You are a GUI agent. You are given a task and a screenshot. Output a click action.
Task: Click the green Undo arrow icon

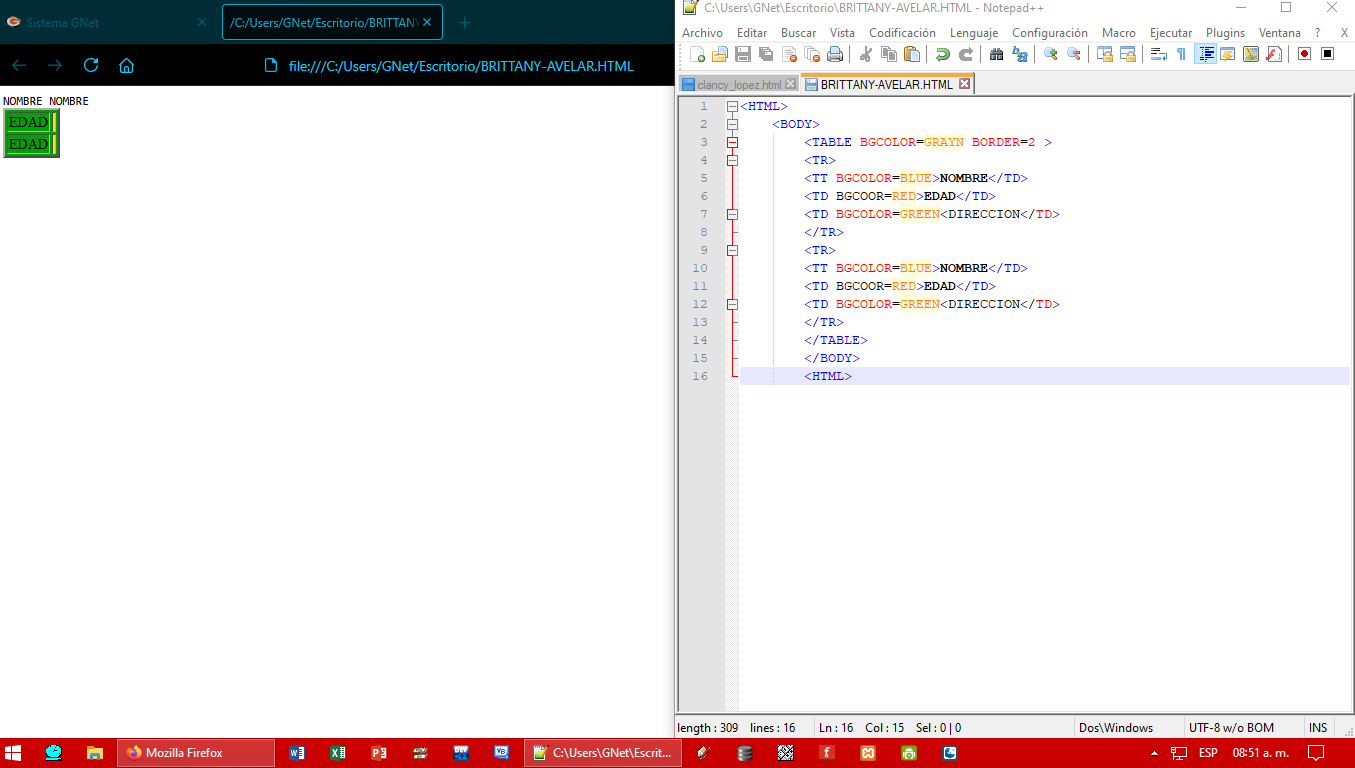(942, 54)
